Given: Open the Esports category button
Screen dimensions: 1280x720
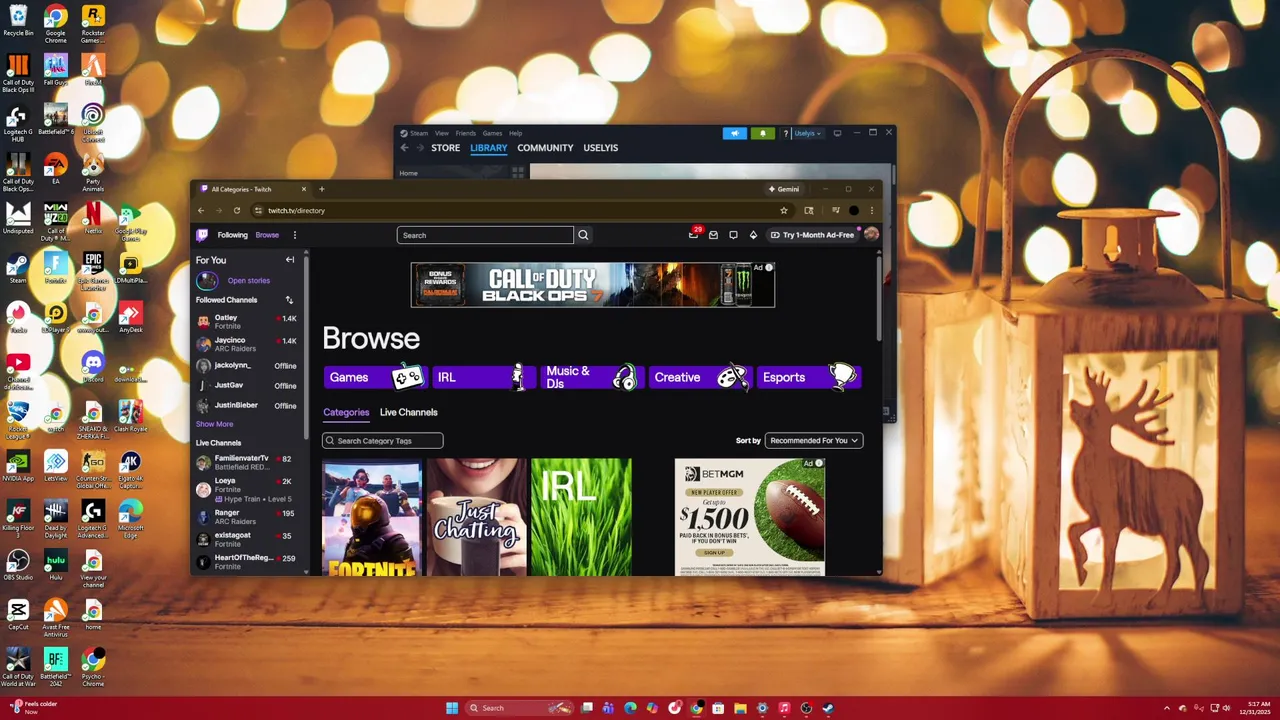Looking at the screenshot, I should pos(808,377).
